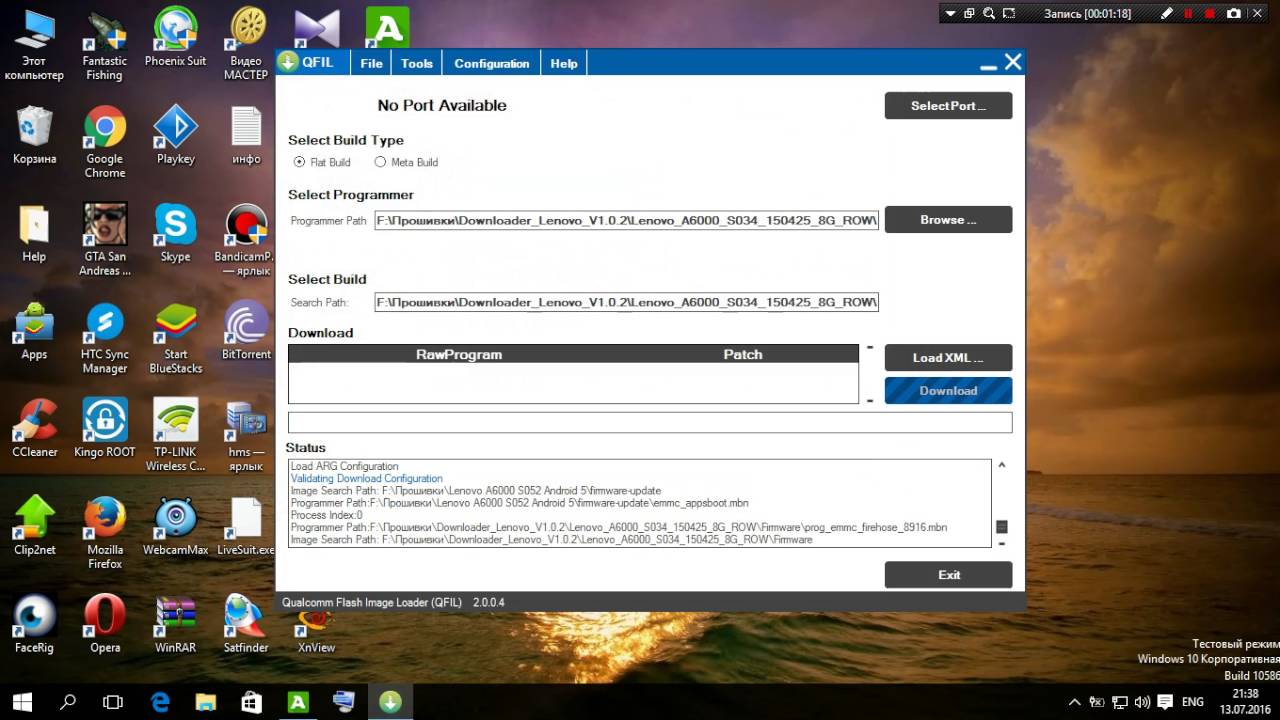Click into the Search Path field
The width and height of the screenshot is (1280, 720).
[x=627, y=302]
